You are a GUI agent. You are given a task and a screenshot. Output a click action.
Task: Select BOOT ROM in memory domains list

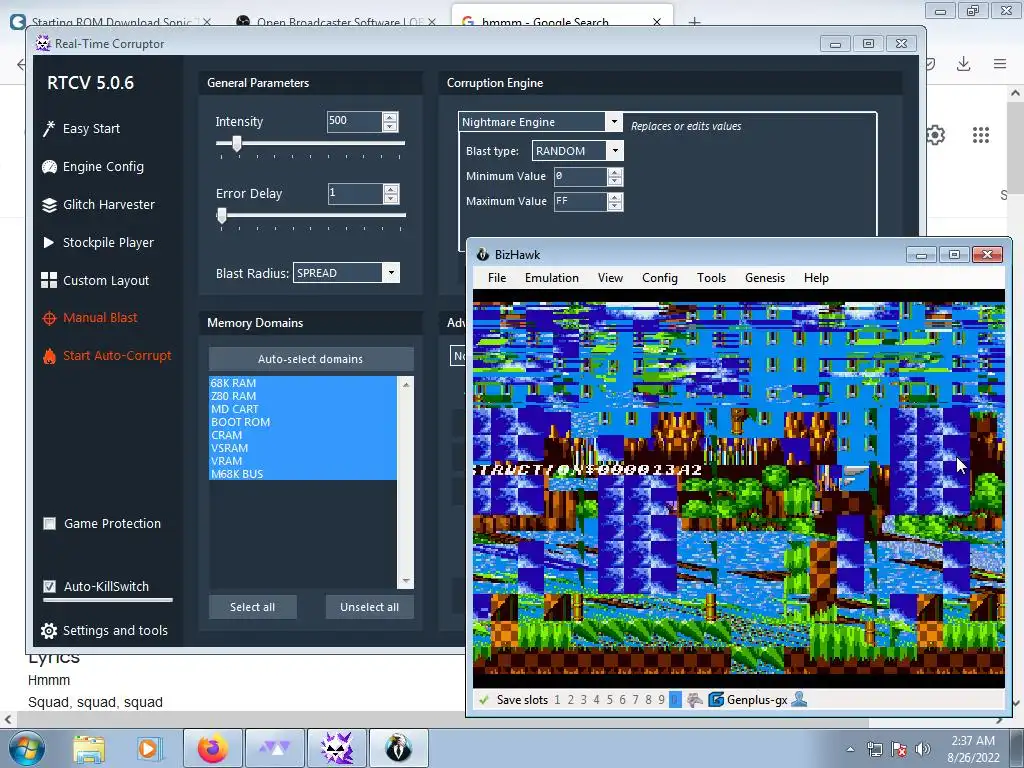(302, 422)
